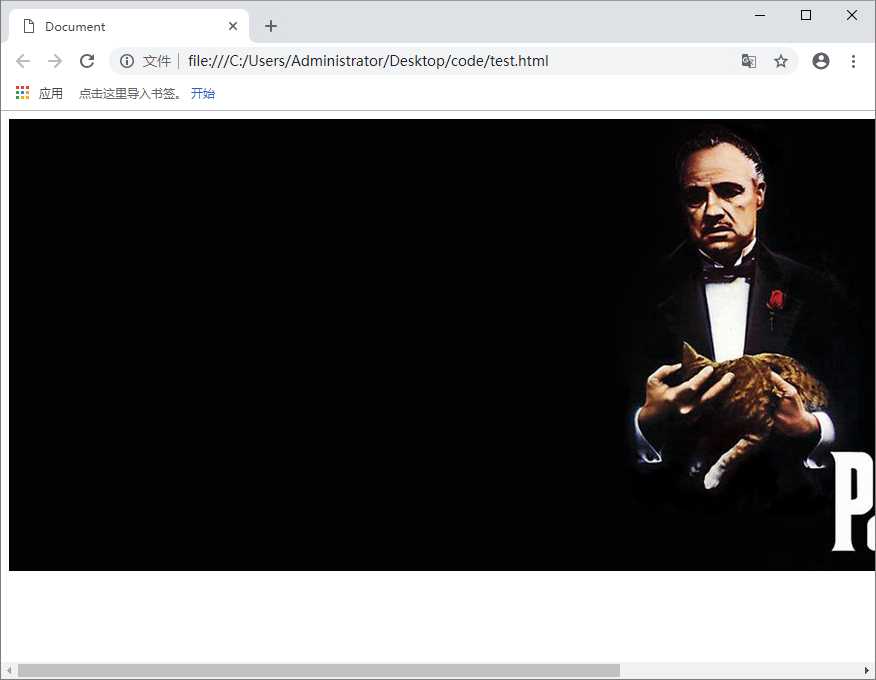This screenshot has width=876, height=680.
Task: Click the scrollbar right arrow
Action: 867,670
